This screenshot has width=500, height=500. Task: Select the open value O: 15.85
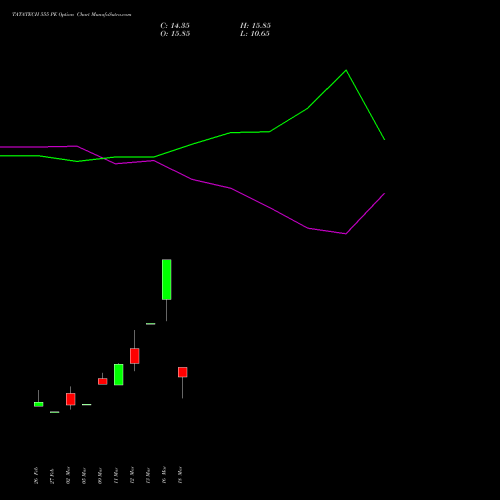(175, 34)
